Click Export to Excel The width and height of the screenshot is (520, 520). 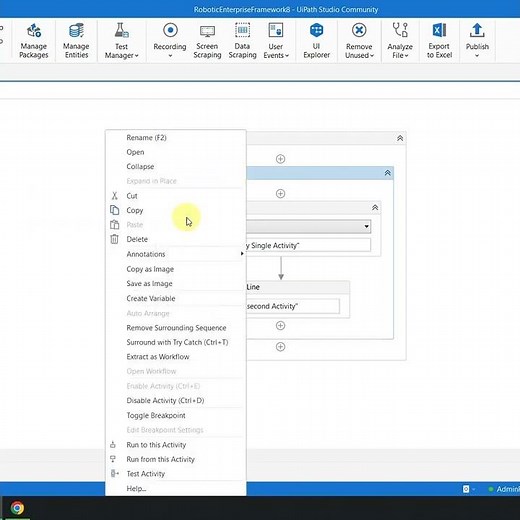(439, 41)
